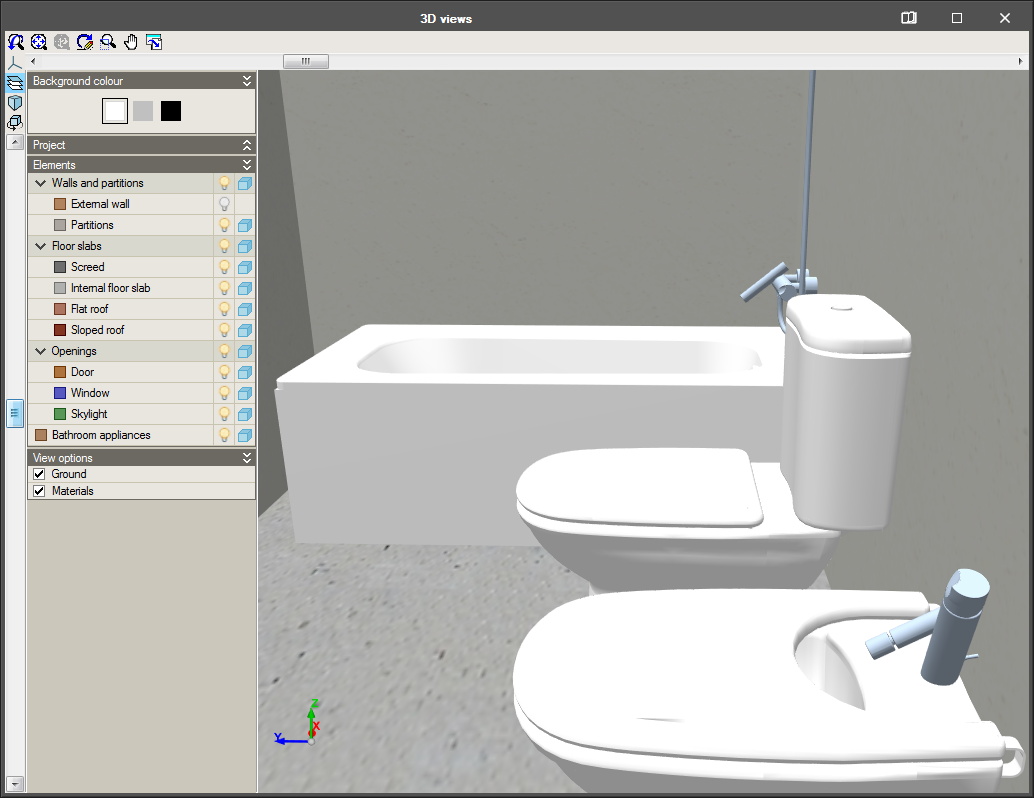Image resolution: width=1034 pixels, height=798 pixels.
Task: Click the horizontal scrollbar left arrow
Action: click(34, 62)
